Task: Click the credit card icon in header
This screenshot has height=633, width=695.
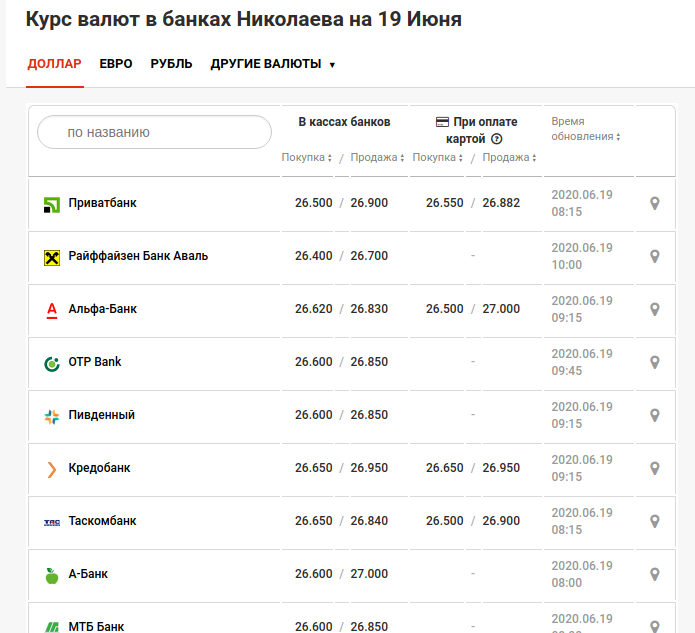Action: pos(442,122)
